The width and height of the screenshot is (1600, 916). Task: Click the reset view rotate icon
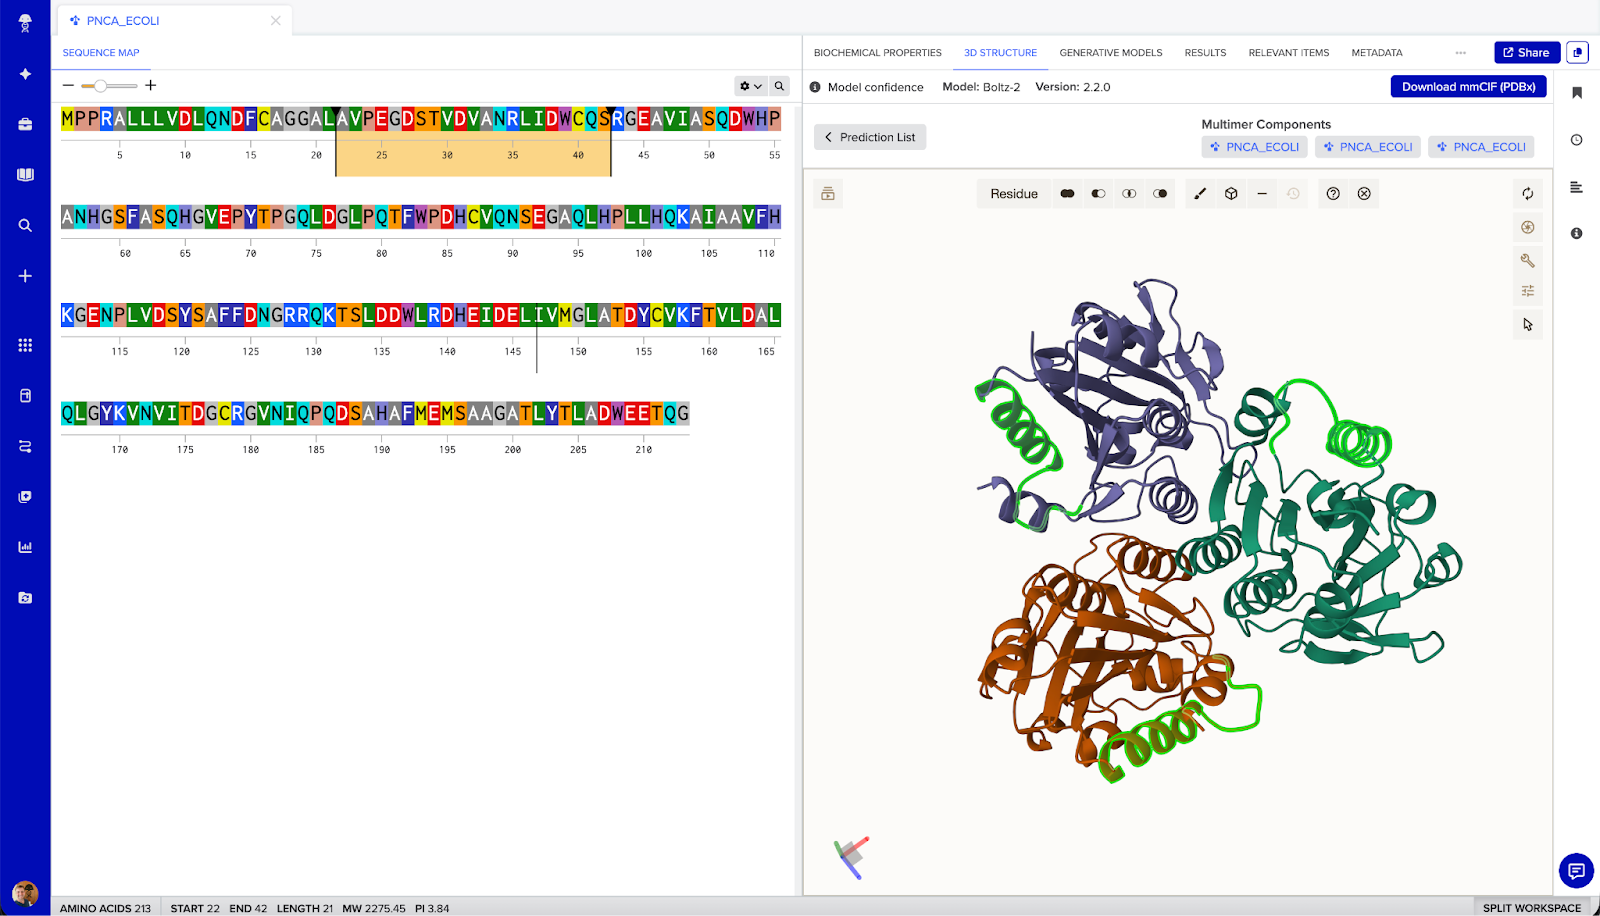coord(1527,194)
